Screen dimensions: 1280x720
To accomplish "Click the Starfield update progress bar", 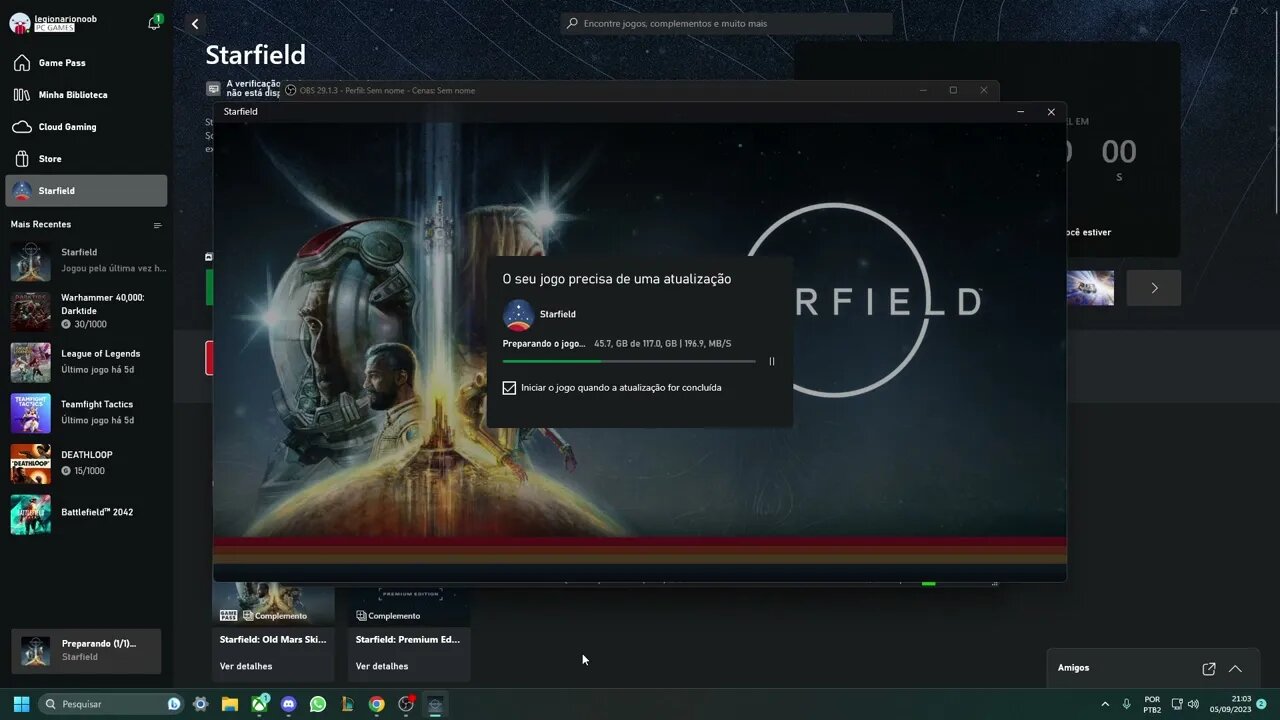I will (x=629, y=361).
